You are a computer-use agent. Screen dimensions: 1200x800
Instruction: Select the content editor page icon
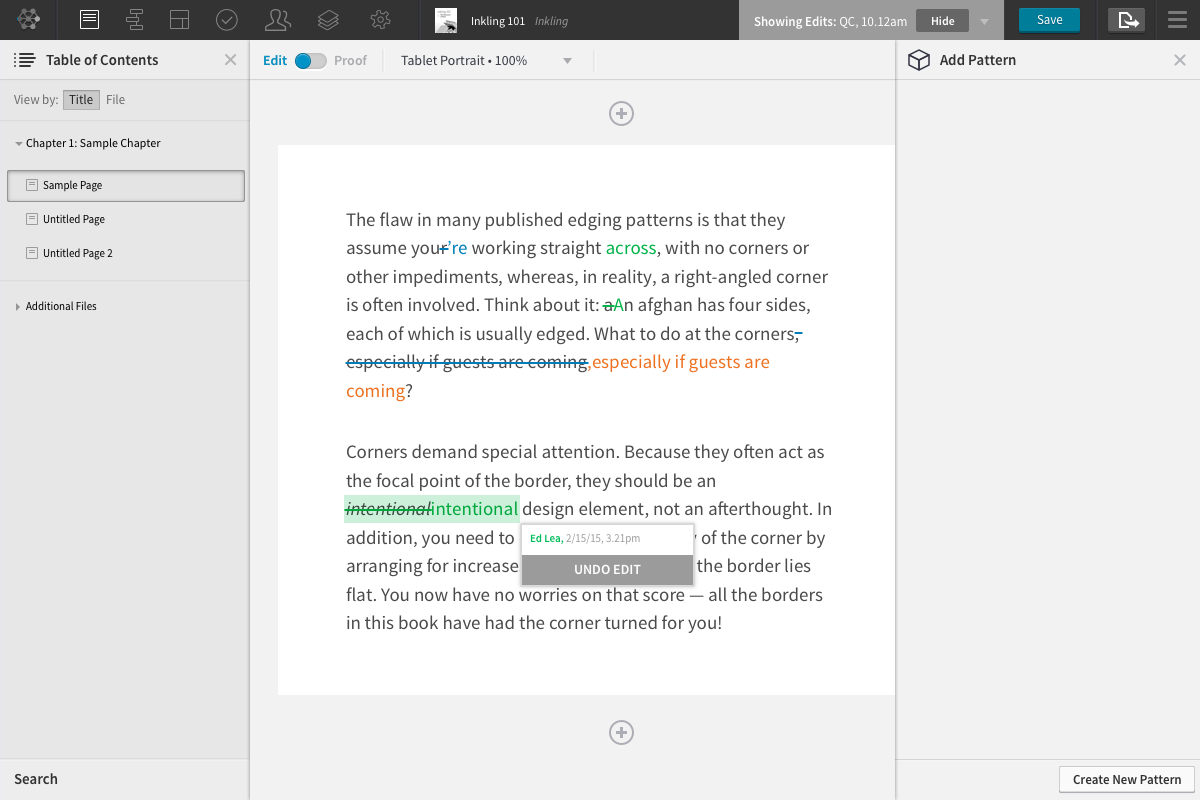(89, 19)
